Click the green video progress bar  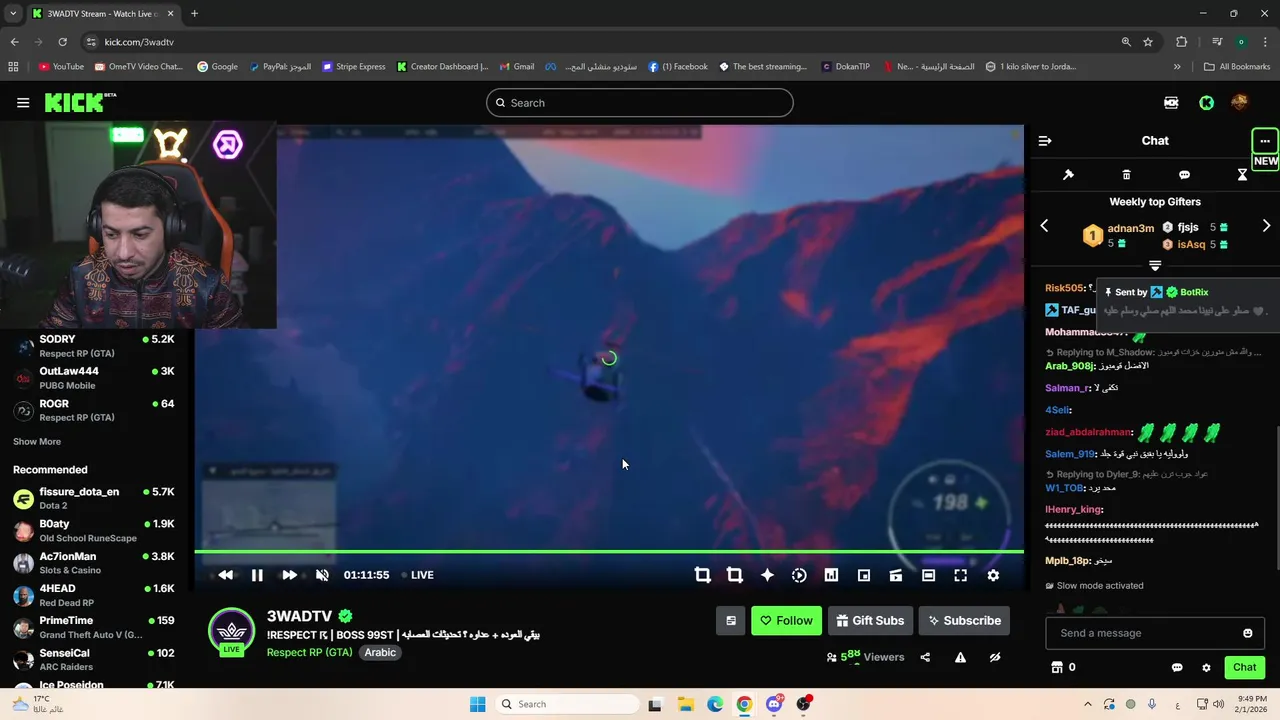pos(609,551)
